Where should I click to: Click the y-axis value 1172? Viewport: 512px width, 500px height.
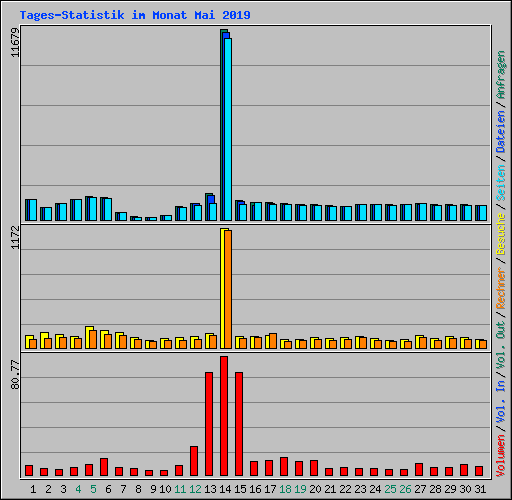point(15,237)
